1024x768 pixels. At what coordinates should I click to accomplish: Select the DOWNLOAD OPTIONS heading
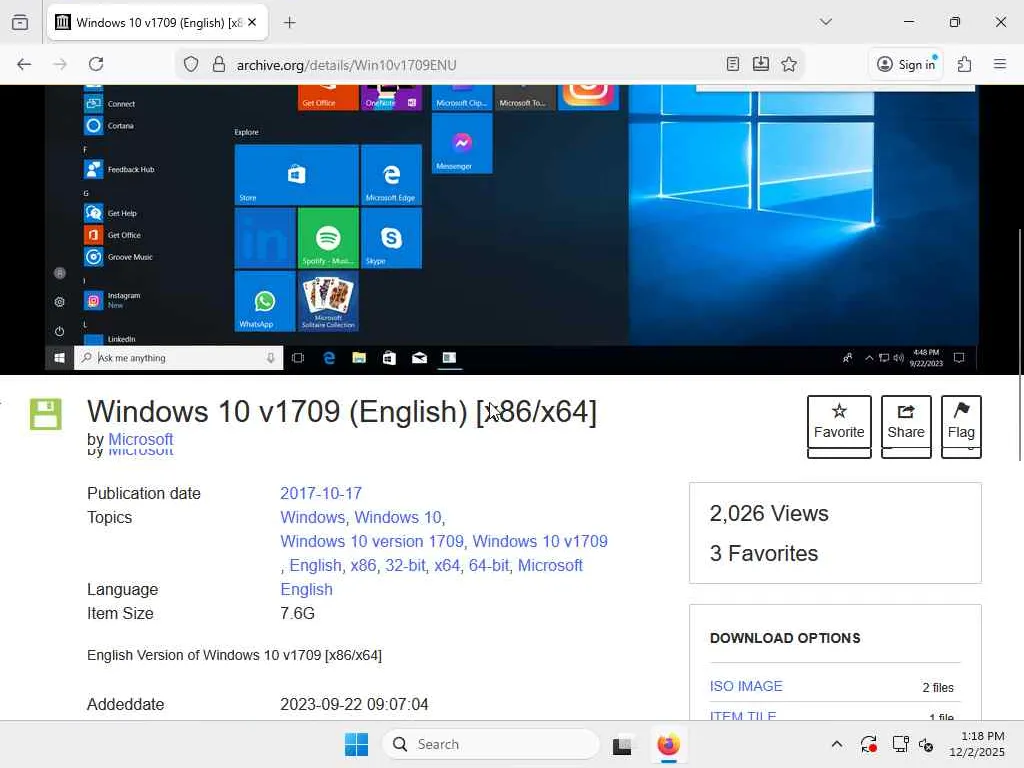click(x=785, y=638)
